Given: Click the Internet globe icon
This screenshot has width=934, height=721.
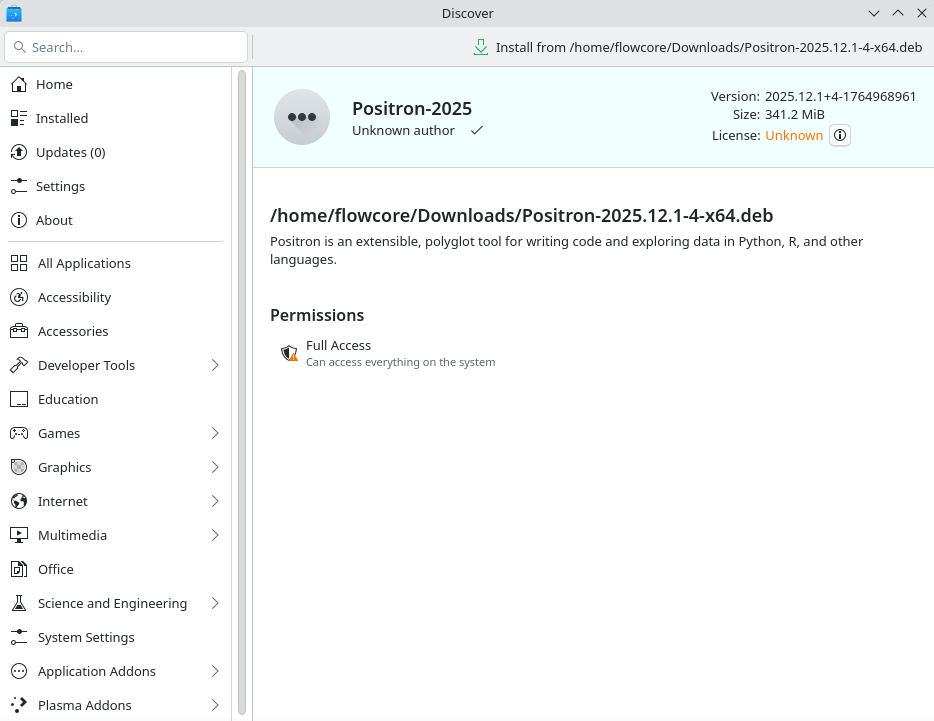Looking at the screenshot, I should tap(19, 501).
